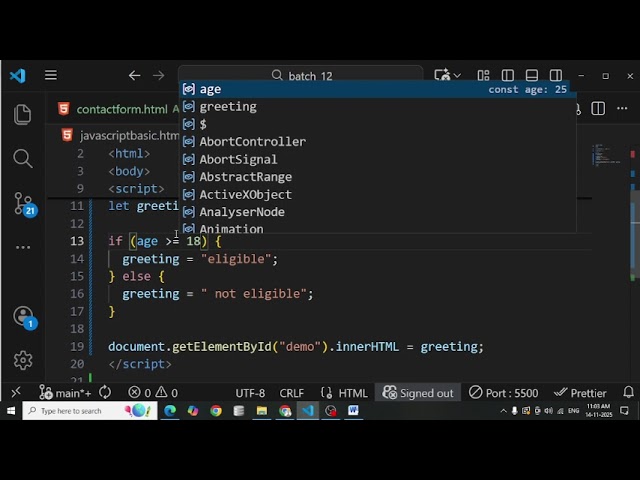Screen dimensions: 640x480
Task: Click Prettier status bar item
Action: pos(580,393)
